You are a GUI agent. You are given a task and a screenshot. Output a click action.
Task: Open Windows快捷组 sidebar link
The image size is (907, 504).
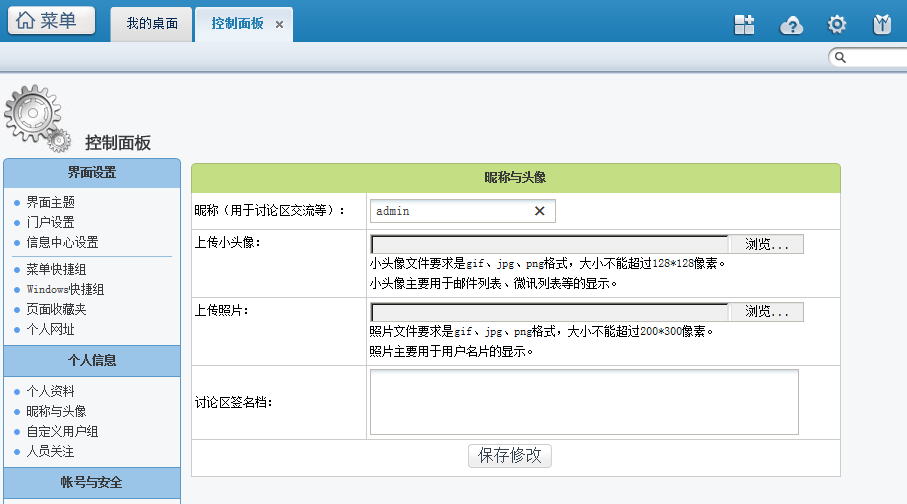pos(65,289)
